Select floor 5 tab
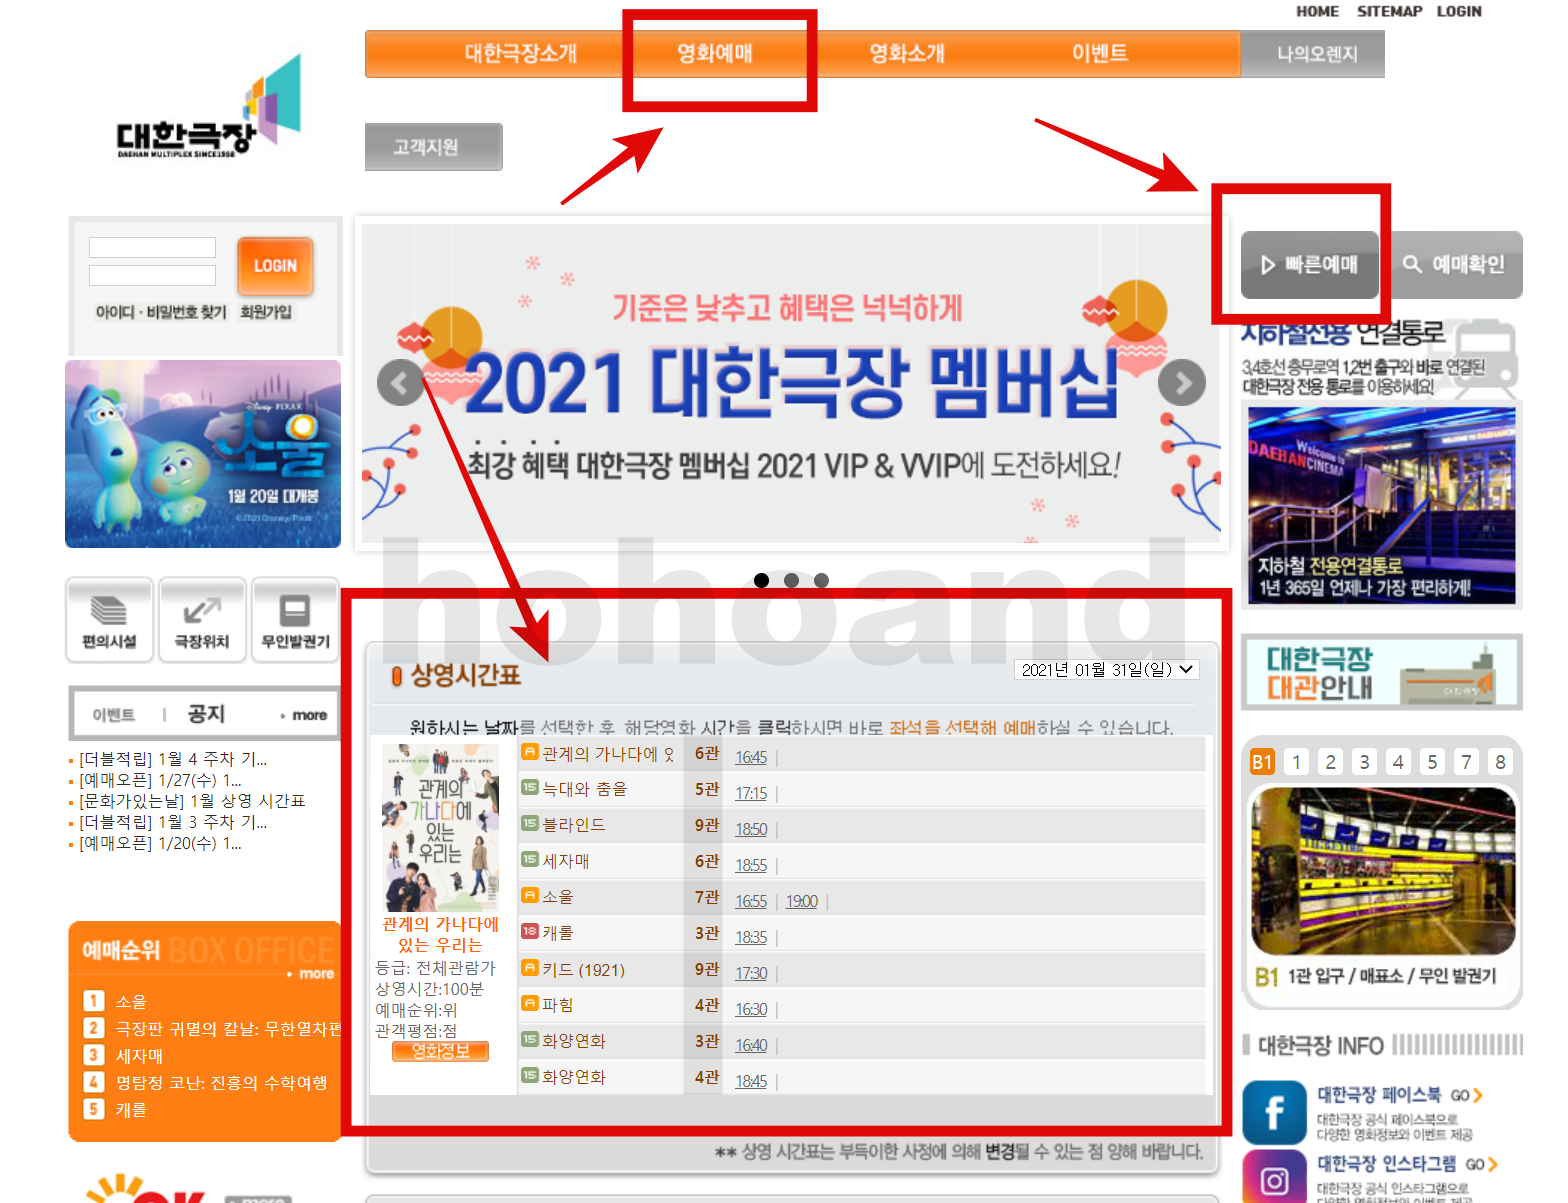 (x=1433, y=763)
